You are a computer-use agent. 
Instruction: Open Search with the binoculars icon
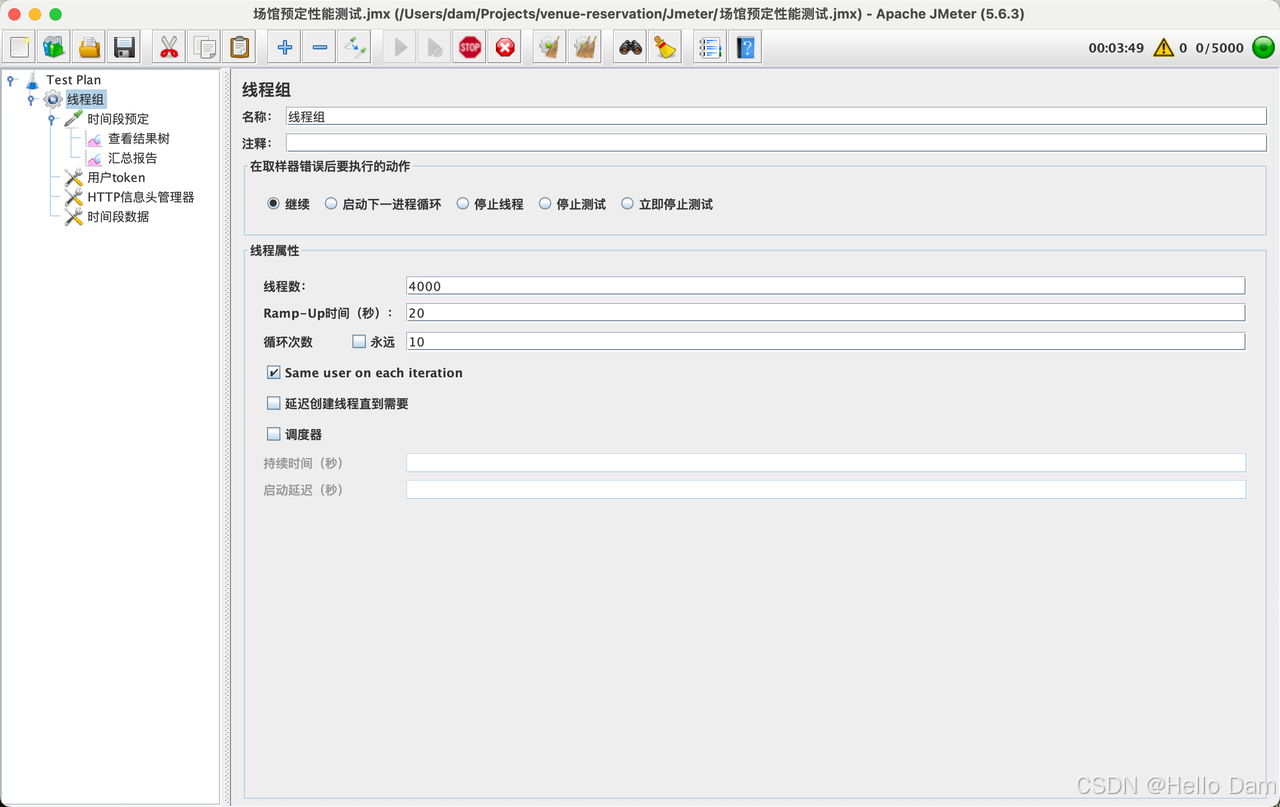click(630, 47)
